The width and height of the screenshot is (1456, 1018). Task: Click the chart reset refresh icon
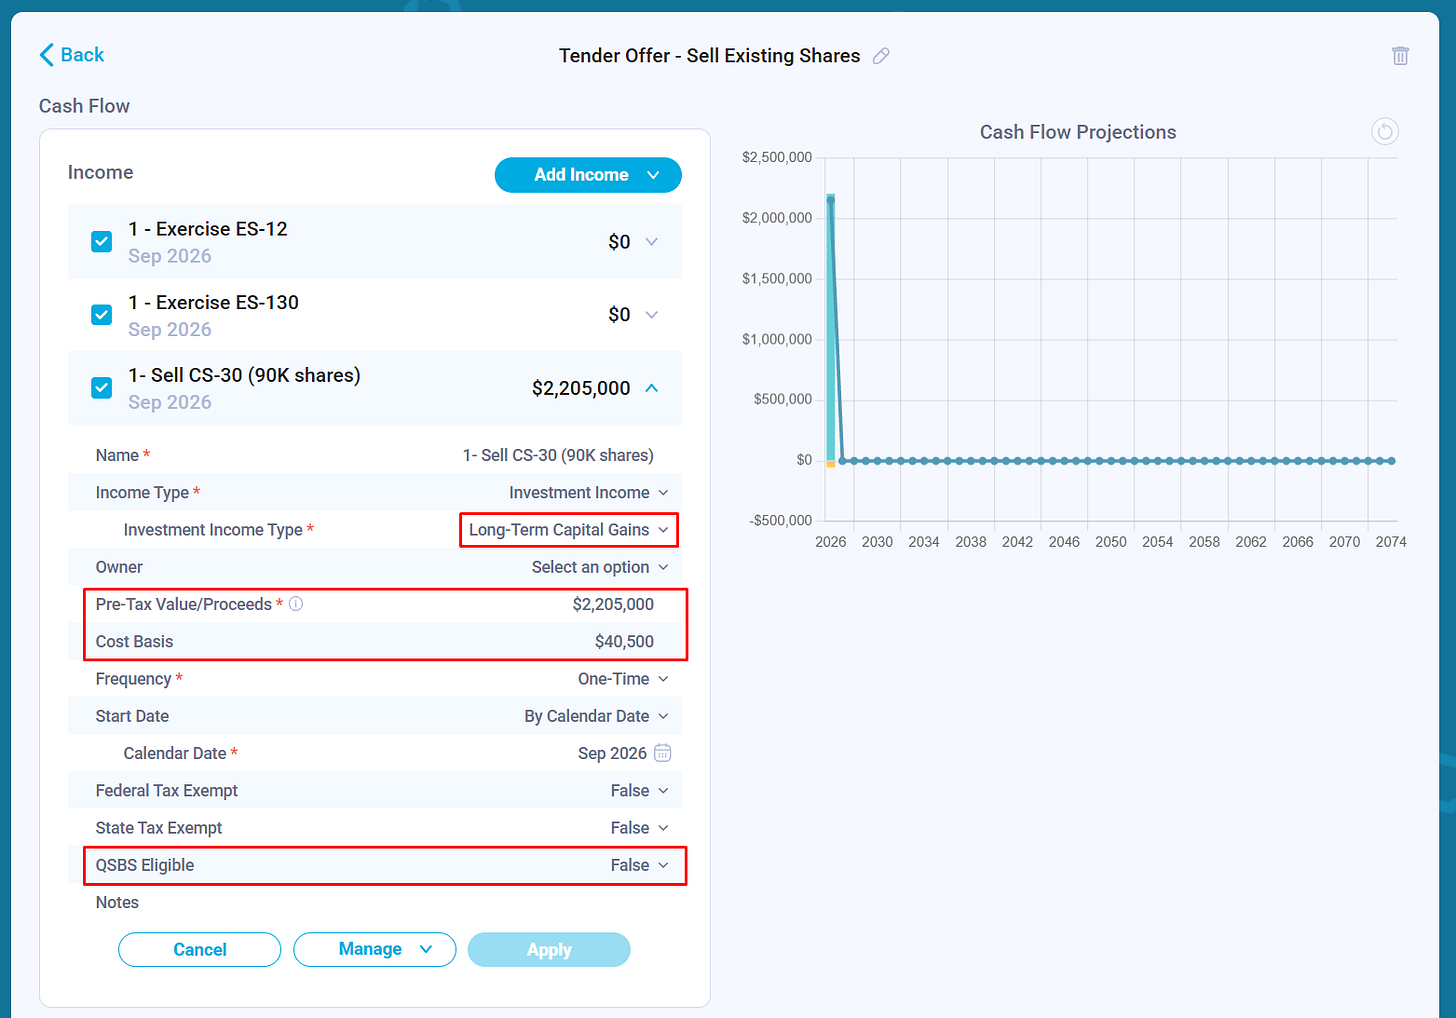pyautogui.click(x=1384, y=131)
